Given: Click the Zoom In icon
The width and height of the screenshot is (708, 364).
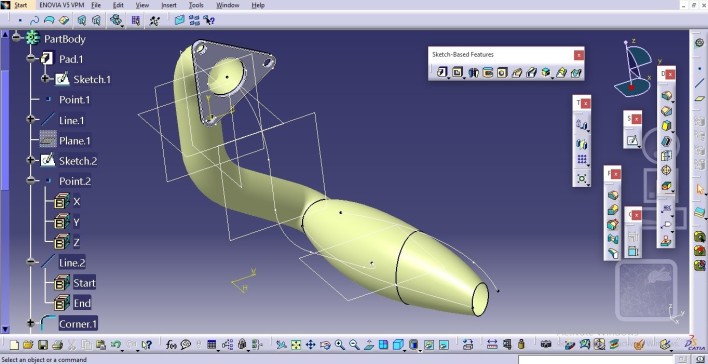Looking at the screenshot, I should click(340, 345).
